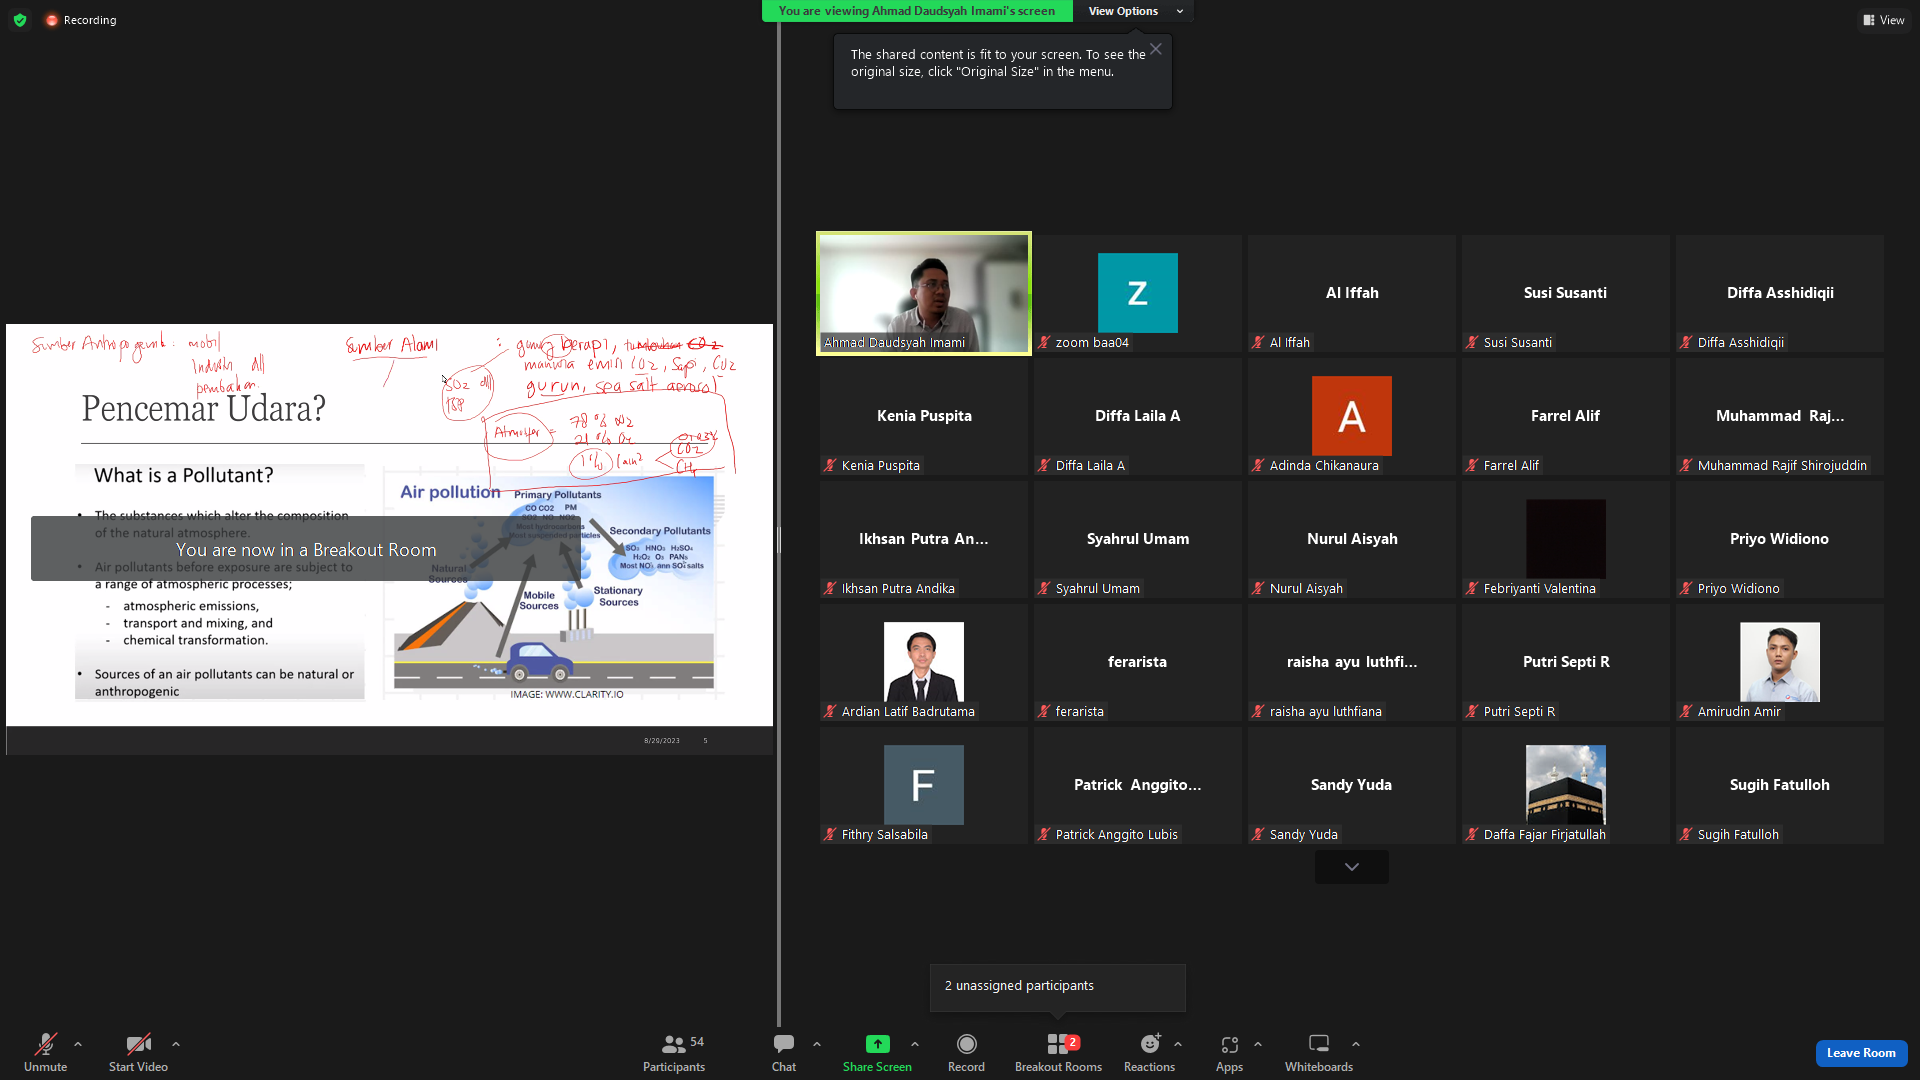Select Ikhsan Putra Andika's tile
This screenshot has height=1080, width=1920.
(923, 540)
